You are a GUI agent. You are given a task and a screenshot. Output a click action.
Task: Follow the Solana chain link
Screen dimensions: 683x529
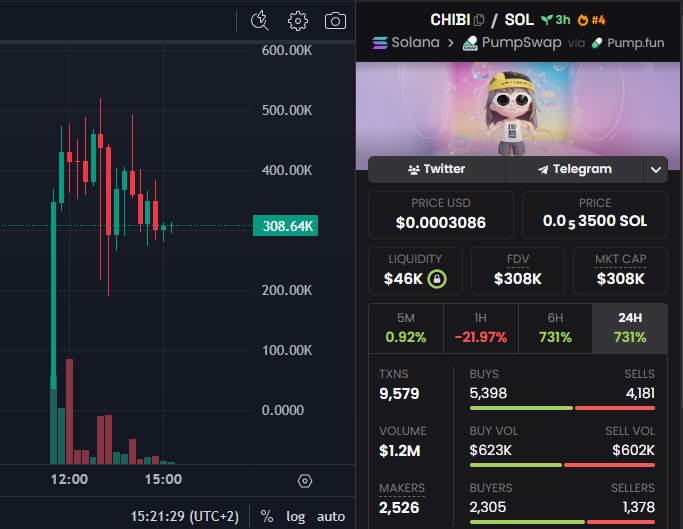coord(406,43)
